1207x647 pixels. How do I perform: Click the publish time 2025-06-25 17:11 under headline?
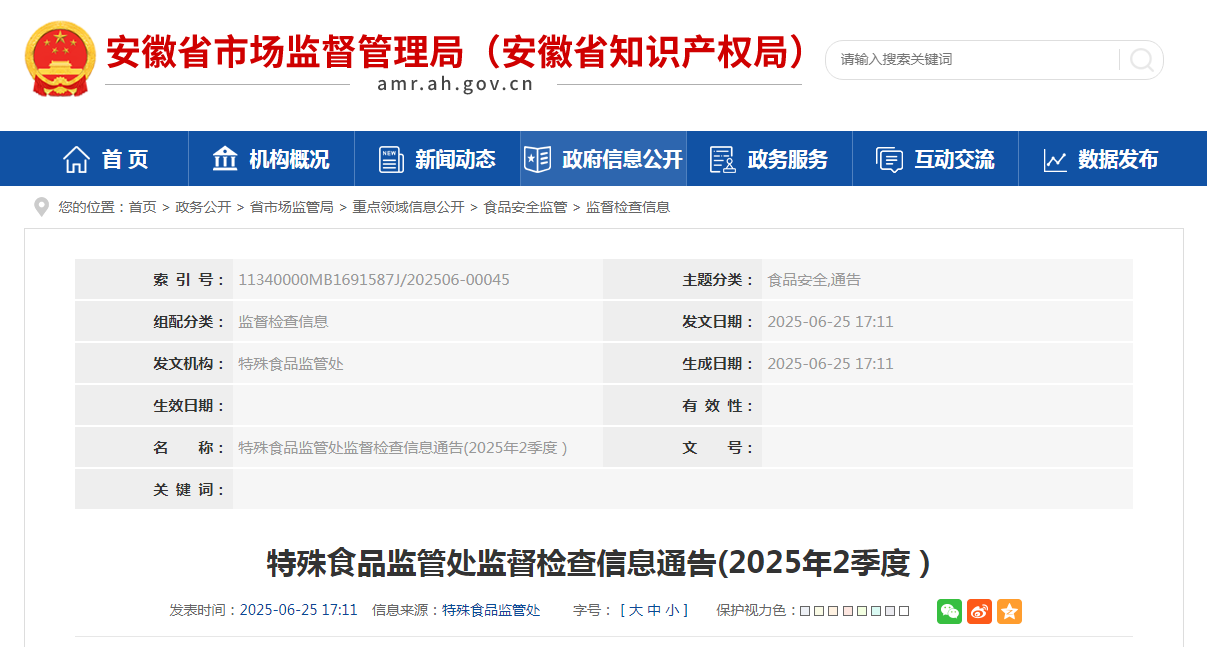[299, 610]
